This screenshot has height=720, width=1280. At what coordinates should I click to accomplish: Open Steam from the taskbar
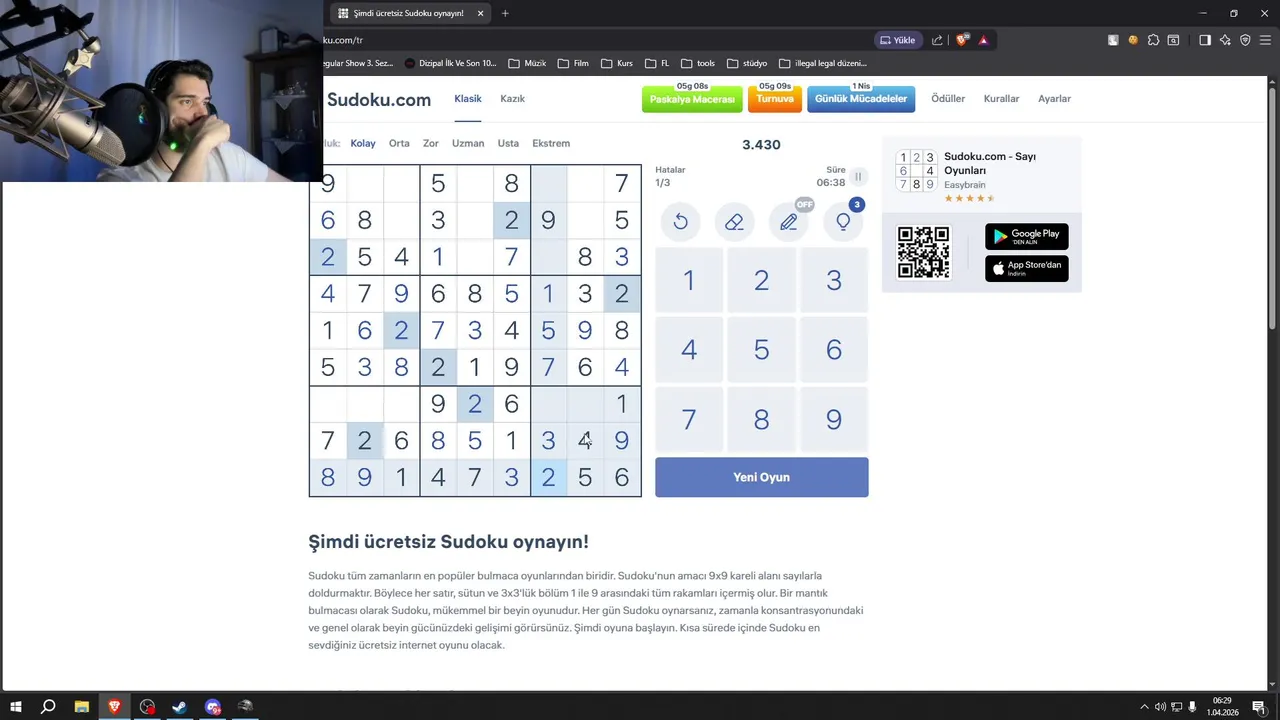click(179, 707)
